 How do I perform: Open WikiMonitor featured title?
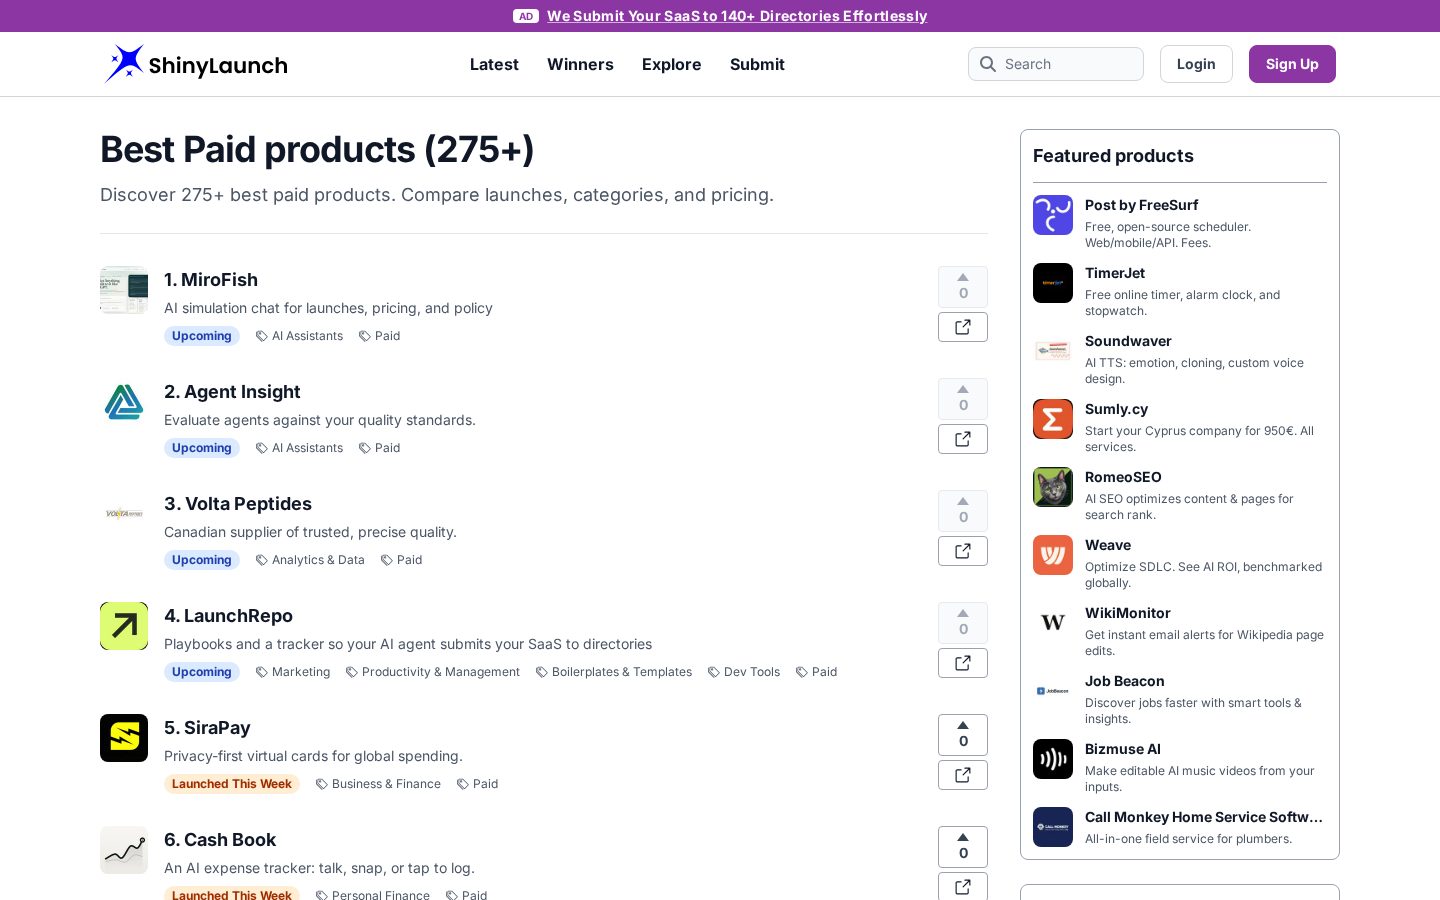coord(1127,613)
